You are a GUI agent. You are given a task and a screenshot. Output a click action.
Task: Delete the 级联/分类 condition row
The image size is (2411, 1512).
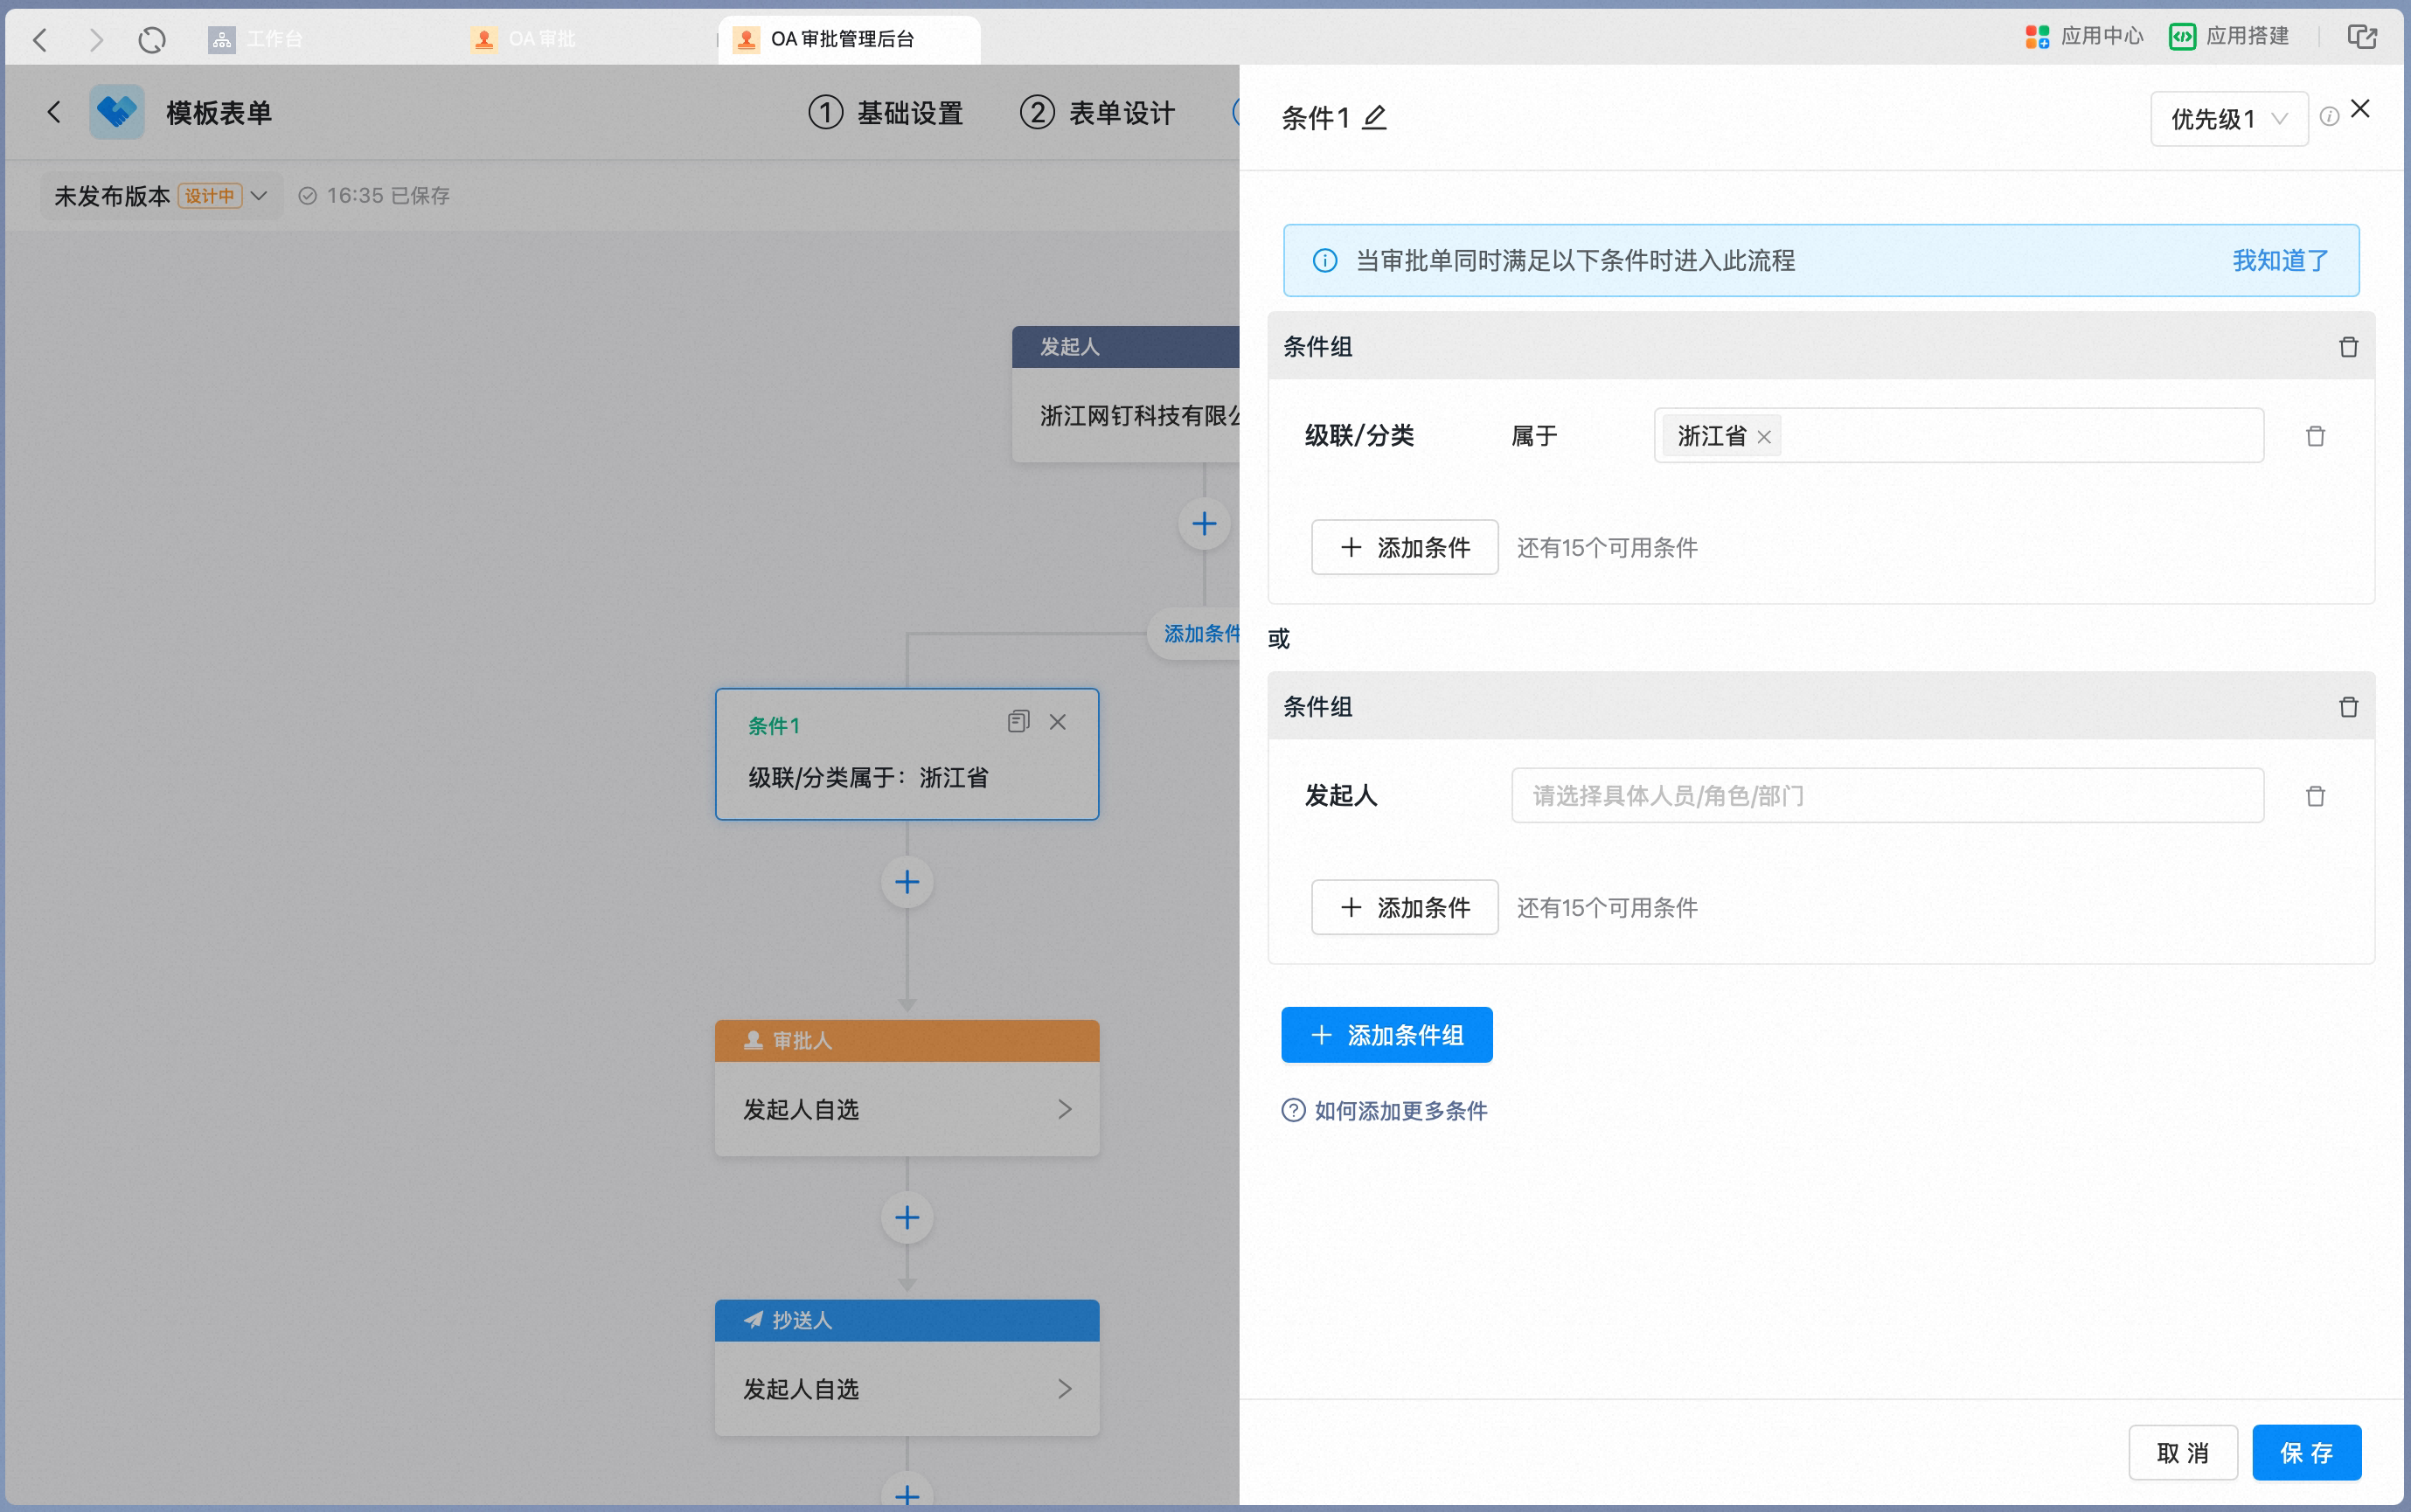[x=2315, y=436]
